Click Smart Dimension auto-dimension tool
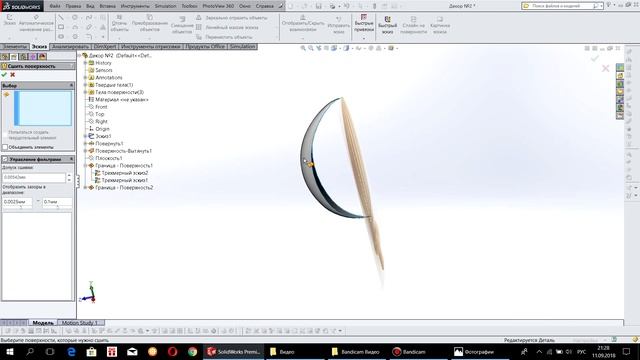This screenshot has width=640, height=360. click(36, 24)
